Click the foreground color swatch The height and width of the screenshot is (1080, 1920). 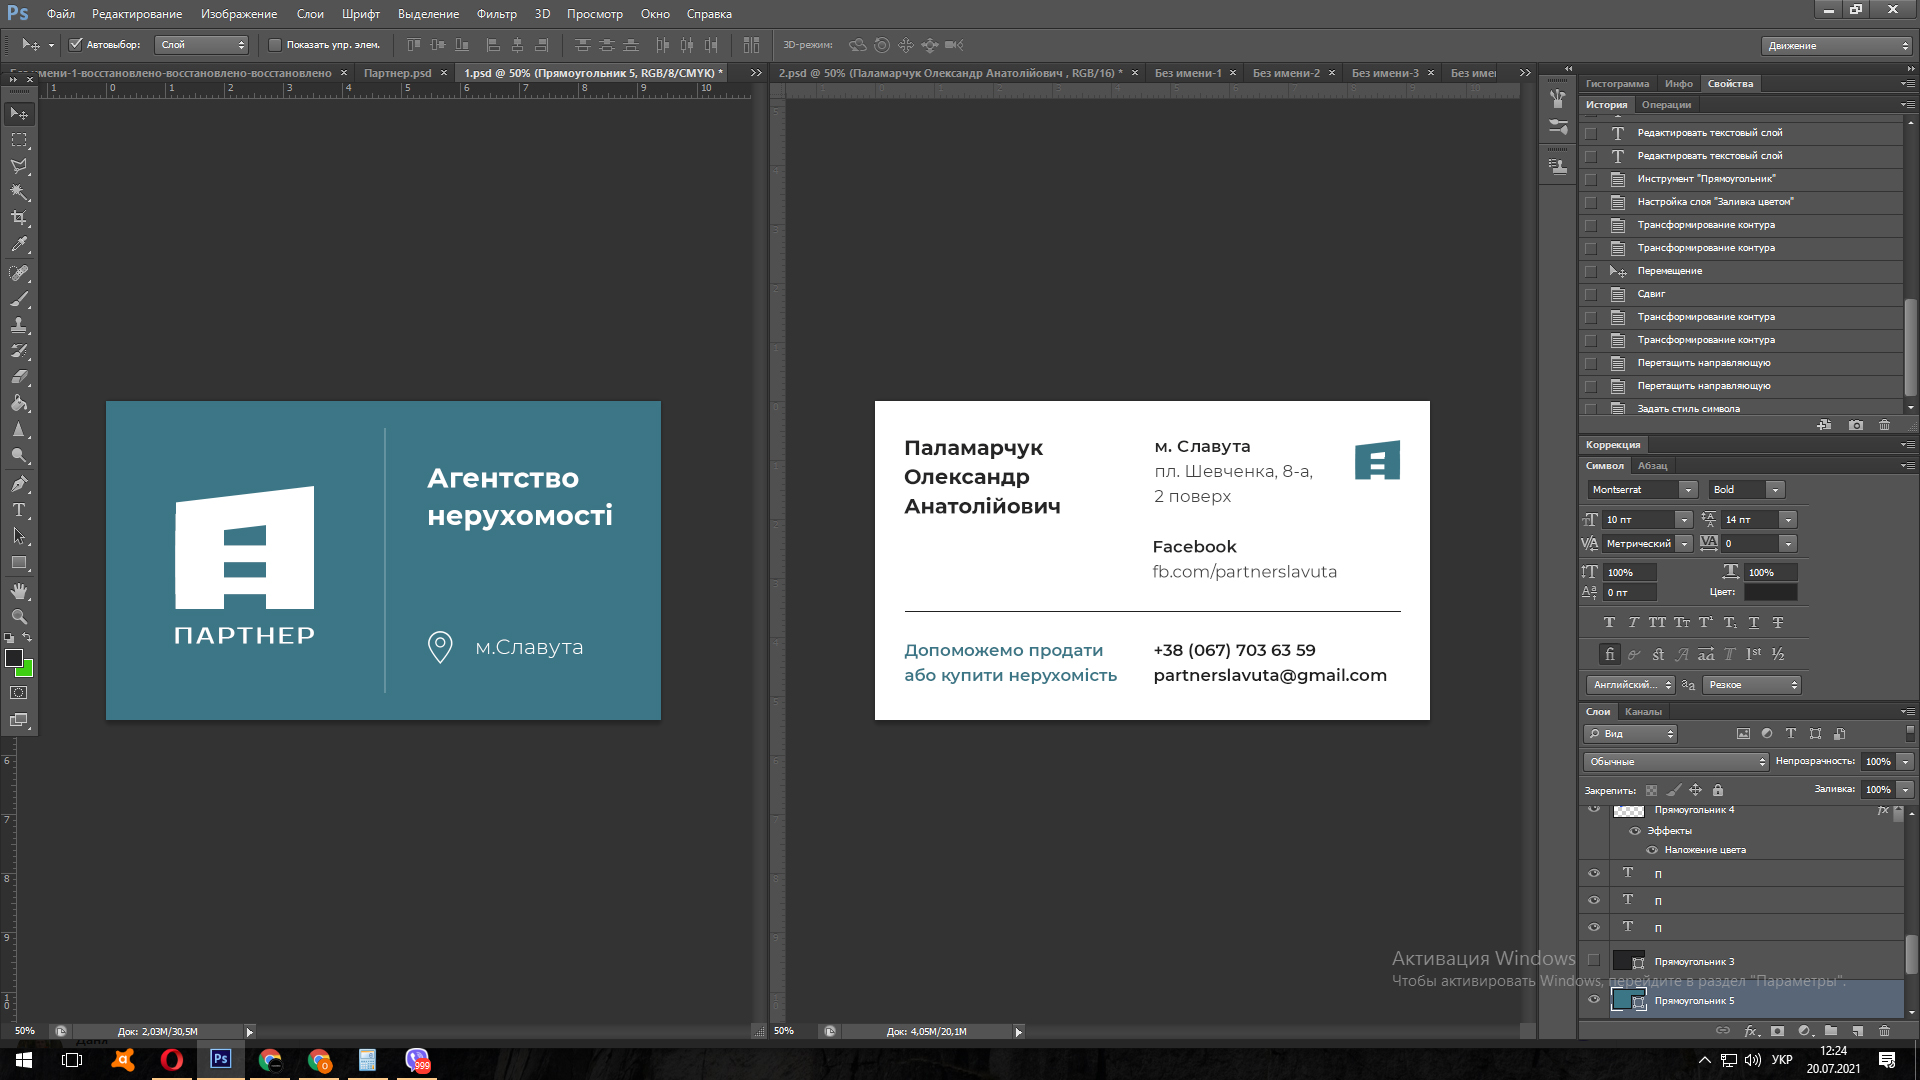point(14,658)
